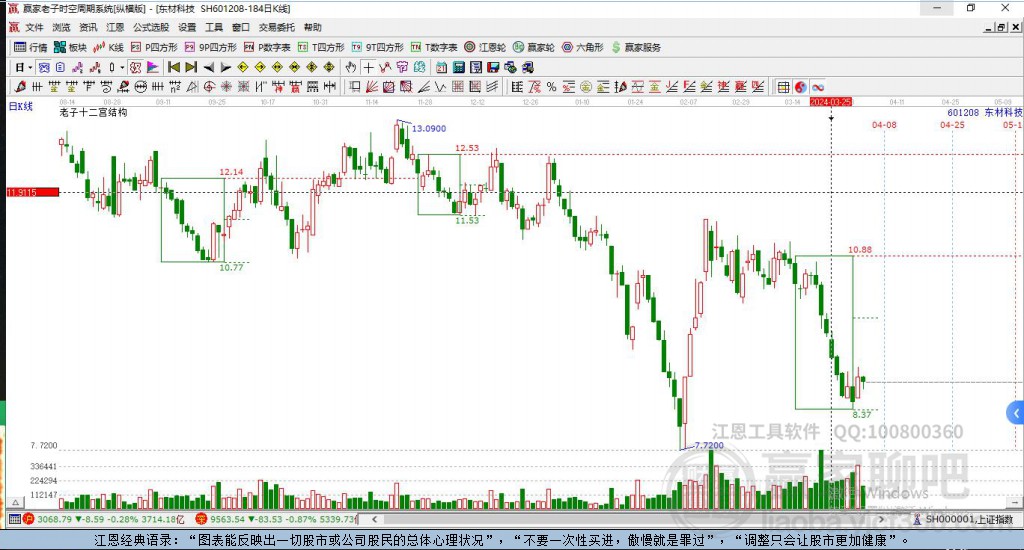1024x550 pixels.
Task: Expand the 日 period dropdown arrow
Action: (x=30, y=67)
